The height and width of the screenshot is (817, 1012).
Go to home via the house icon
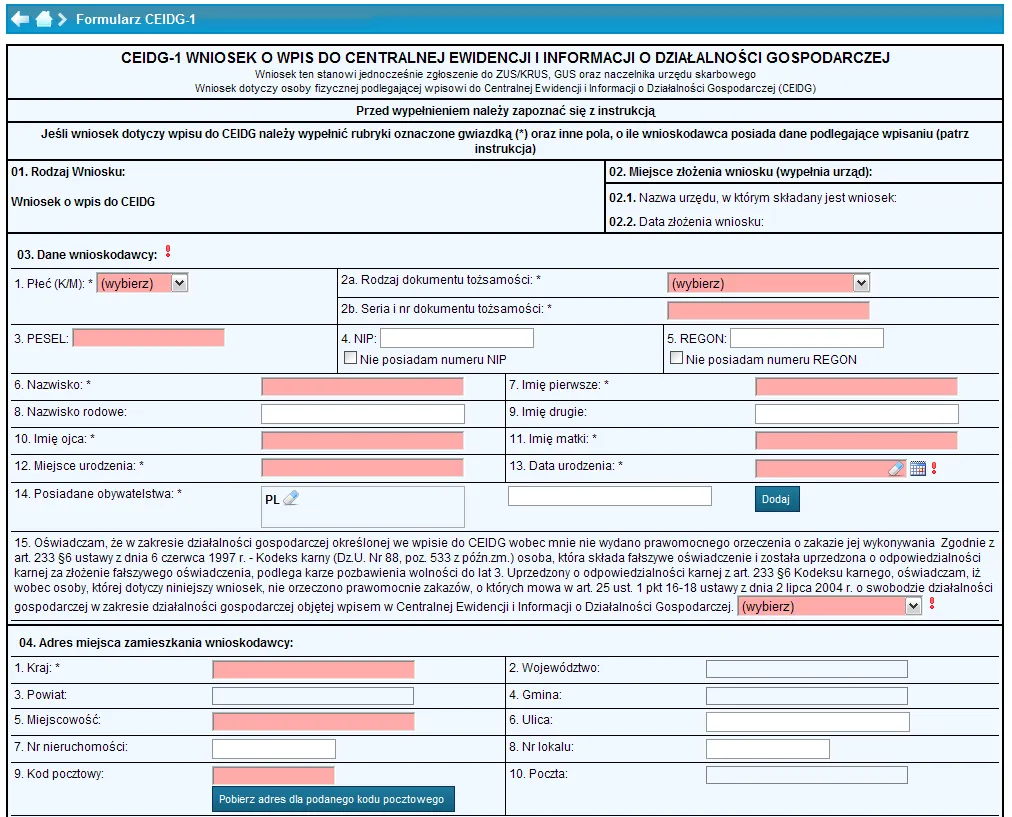[x=44, y=19]
